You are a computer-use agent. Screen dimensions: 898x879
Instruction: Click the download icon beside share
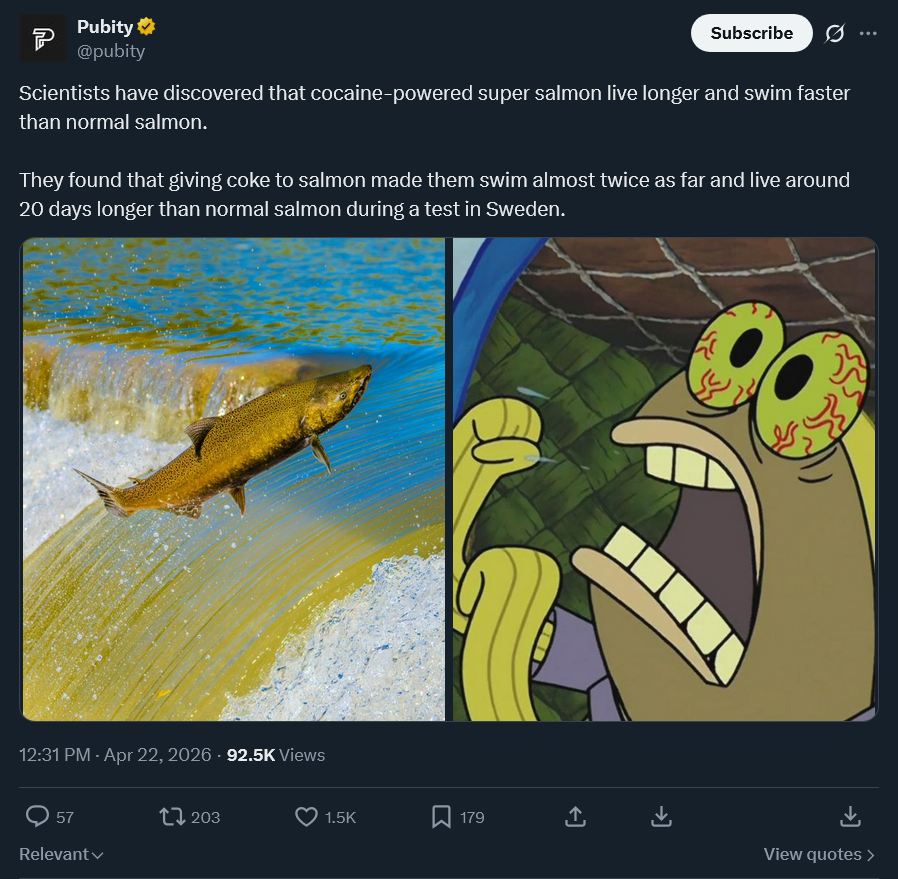(x=661, y=817)
